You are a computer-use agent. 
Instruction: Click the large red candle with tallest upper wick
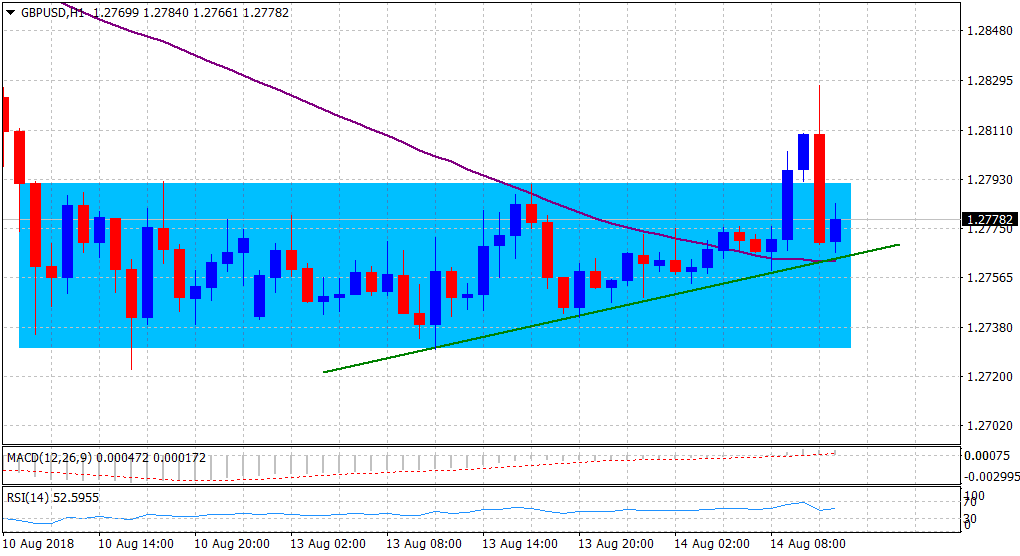(x=819, y=188)
